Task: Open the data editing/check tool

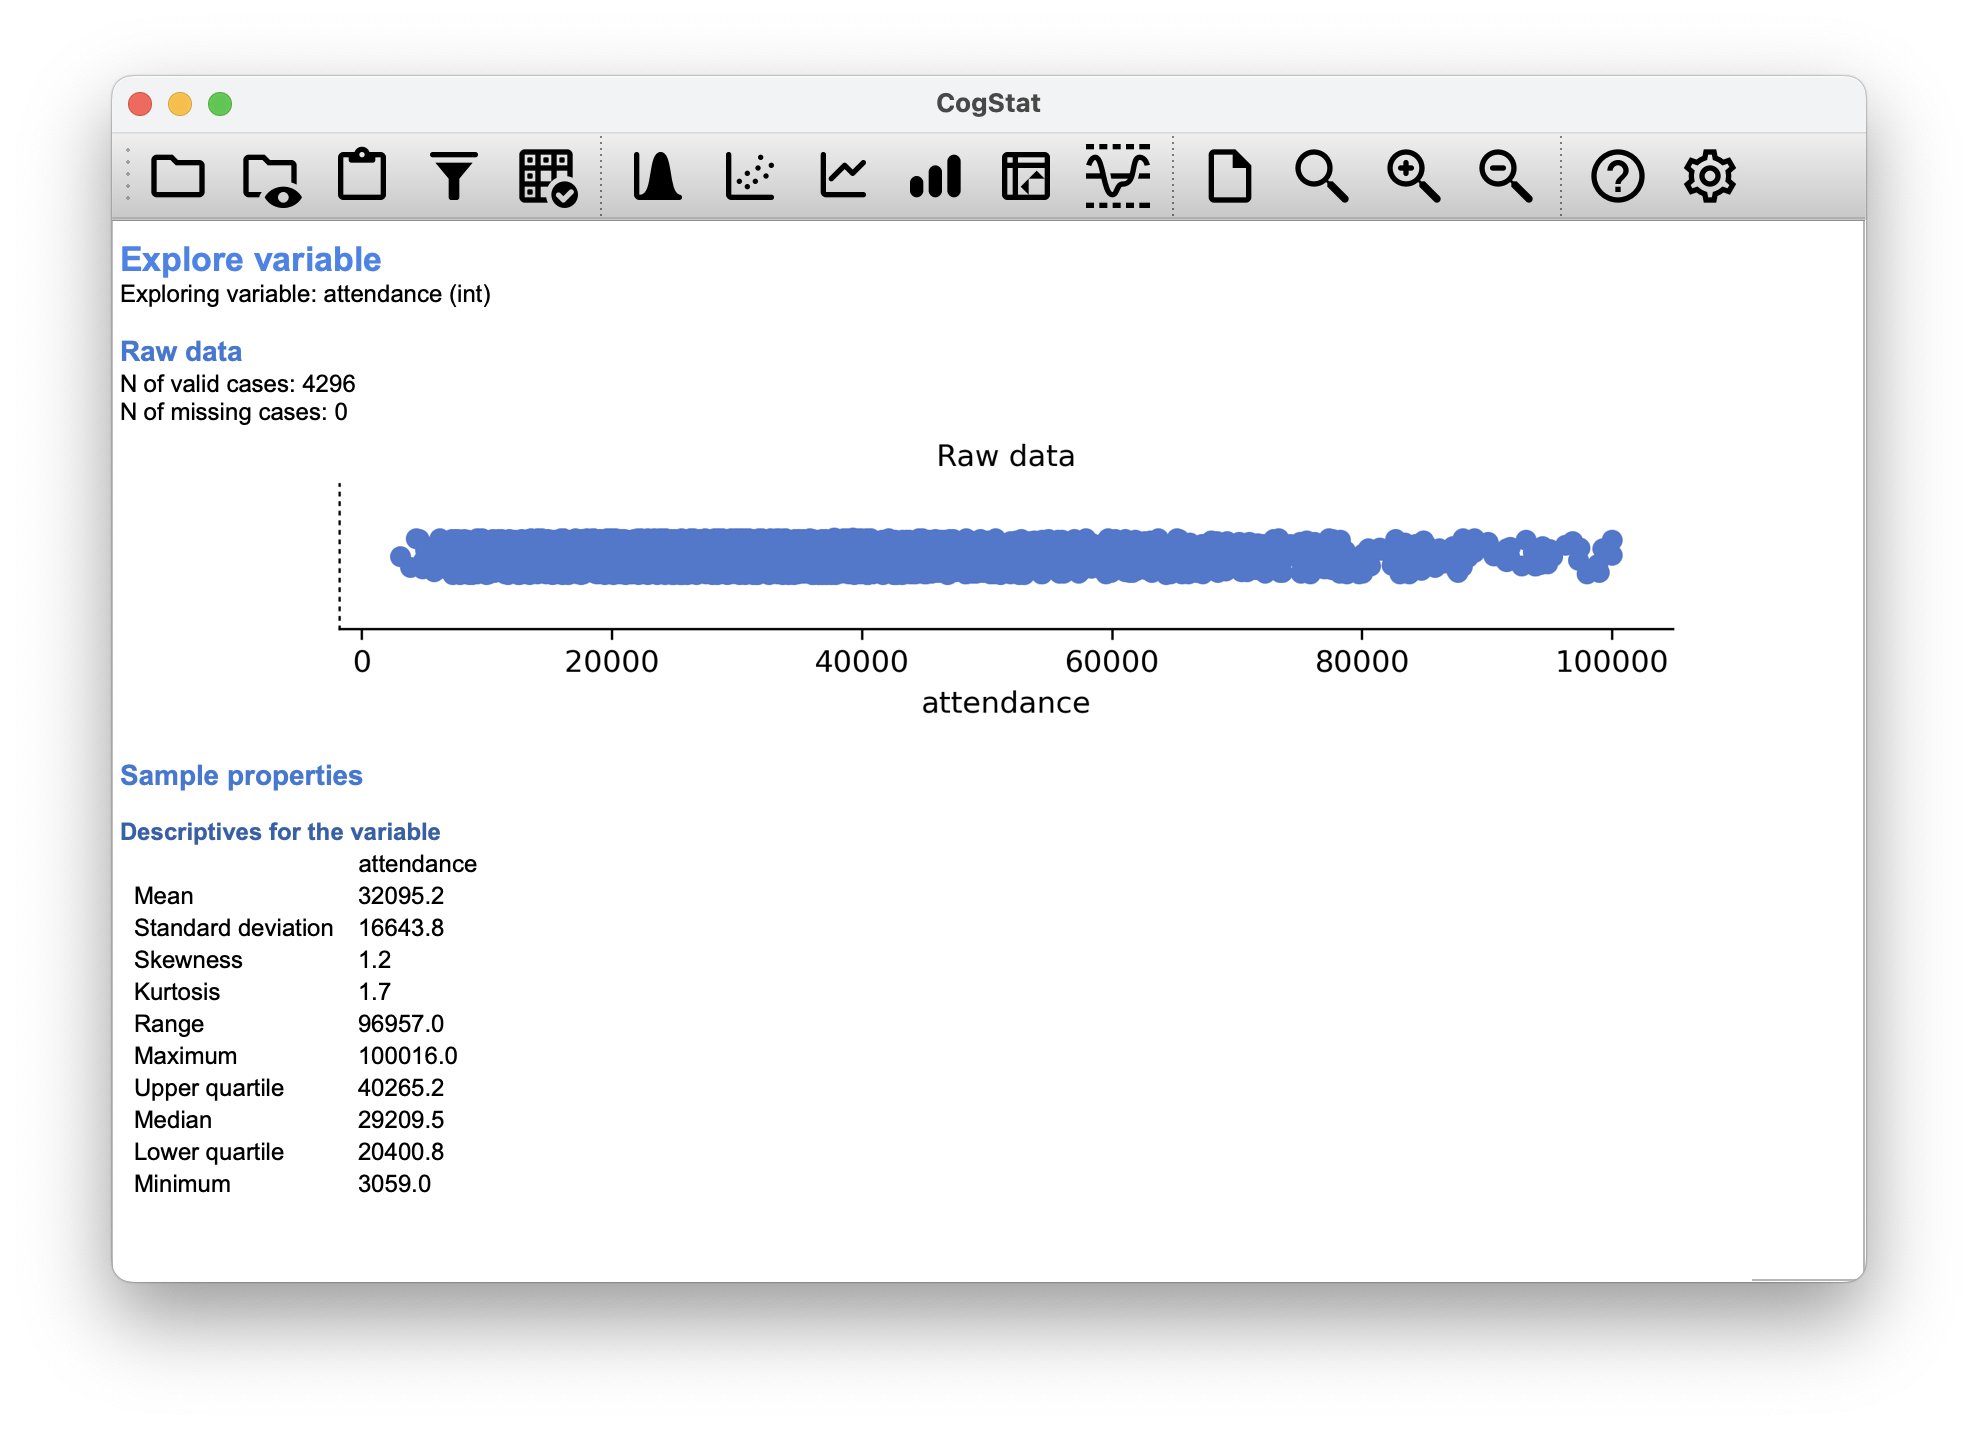Action: (x=546, y=175)
